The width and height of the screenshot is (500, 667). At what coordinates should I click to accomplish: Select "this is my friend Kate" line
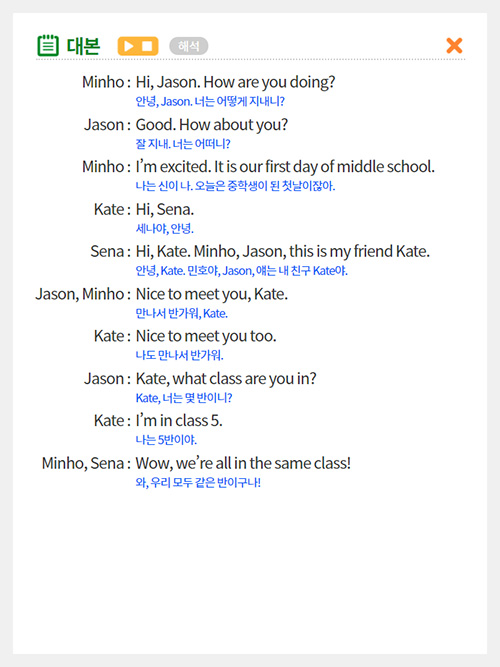(x=283, y=251)
